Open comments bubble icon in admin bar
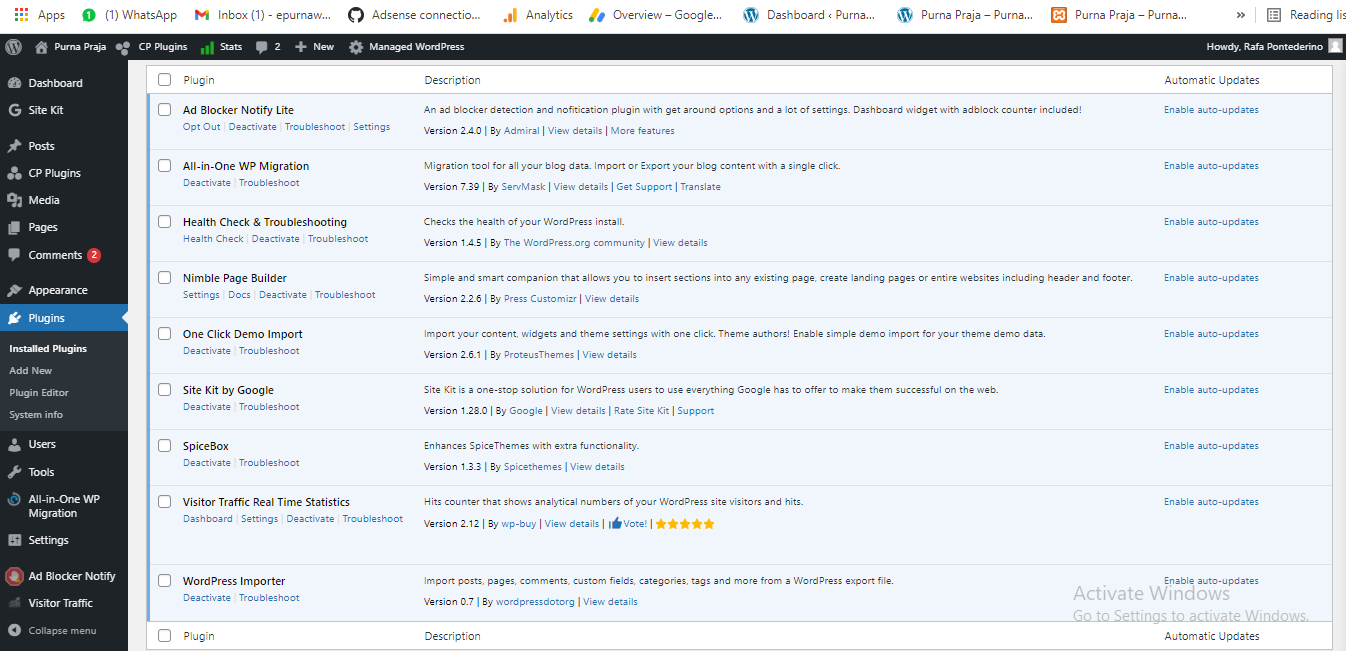This screenshot has width=1346, height=651. tap(261, 47)
